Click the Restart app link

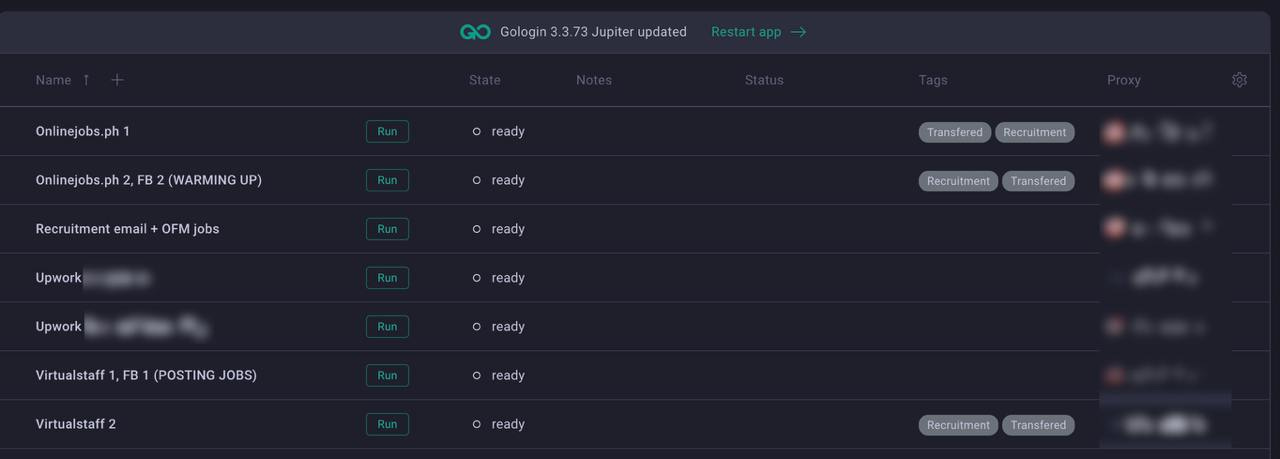pyautogui.click(x=746, y=32)
